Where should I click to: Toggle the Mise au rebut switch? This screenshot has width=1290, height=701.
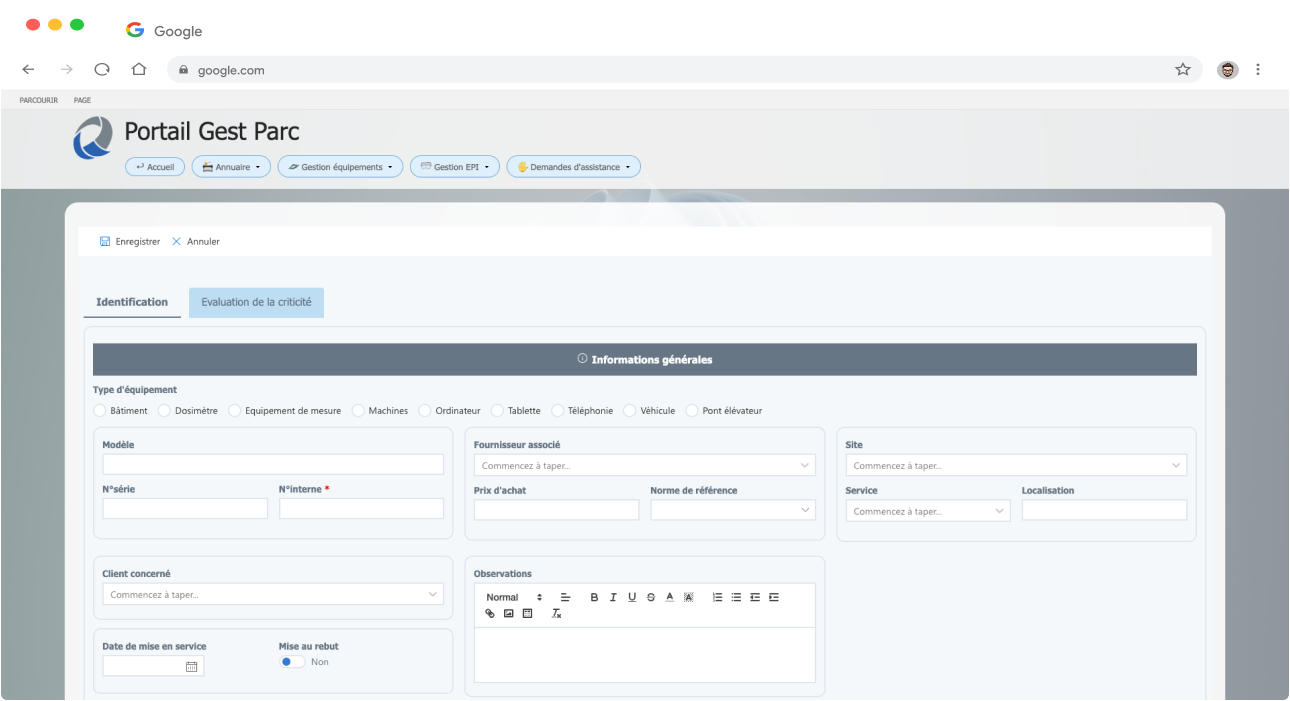pyautogui.click(x=292, y=662)
